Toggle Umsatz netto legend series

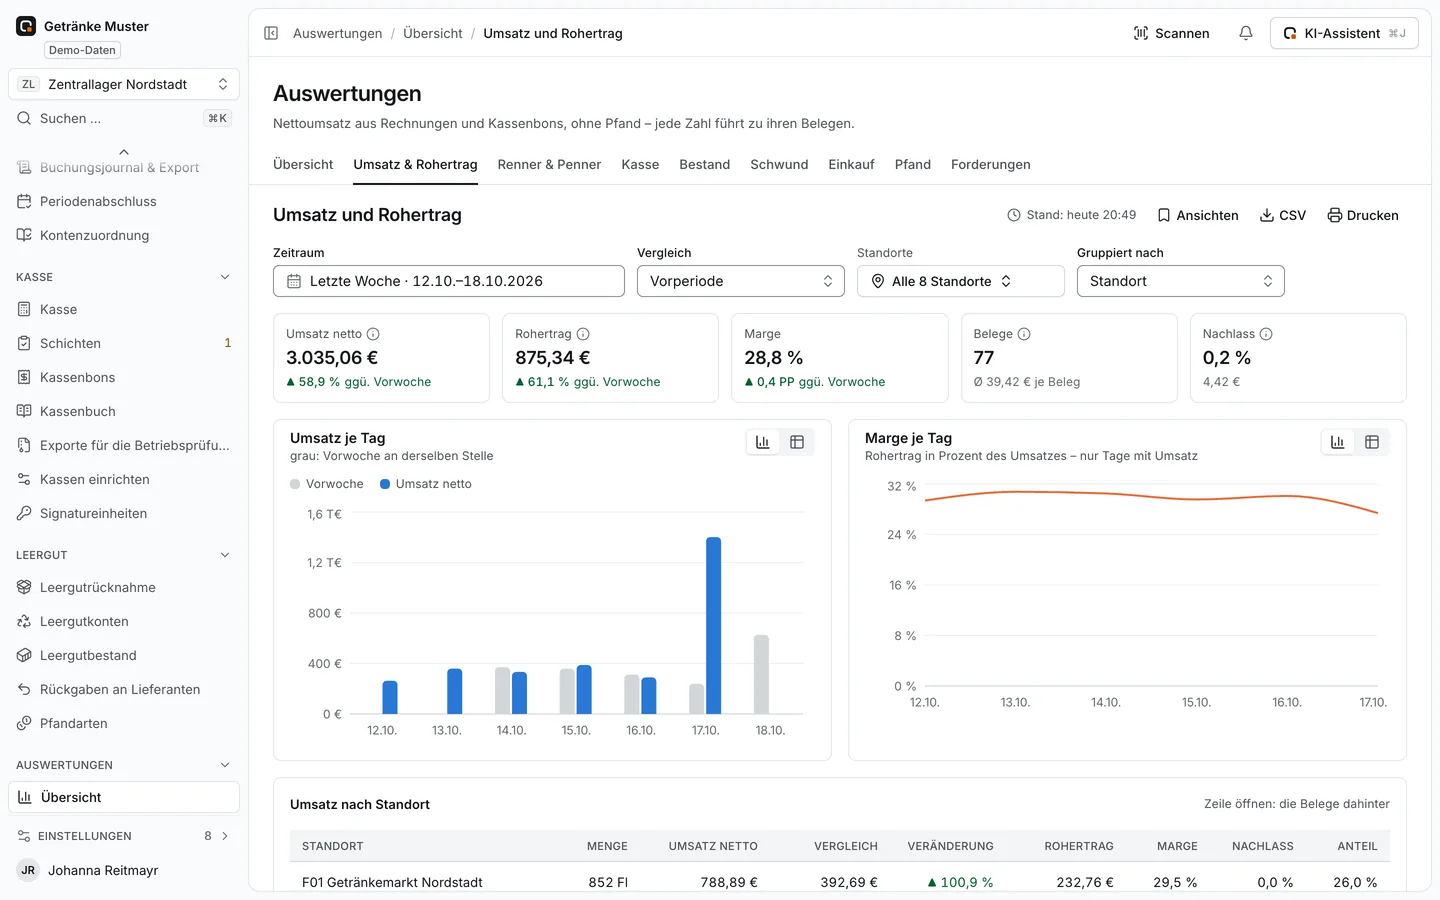426,484
